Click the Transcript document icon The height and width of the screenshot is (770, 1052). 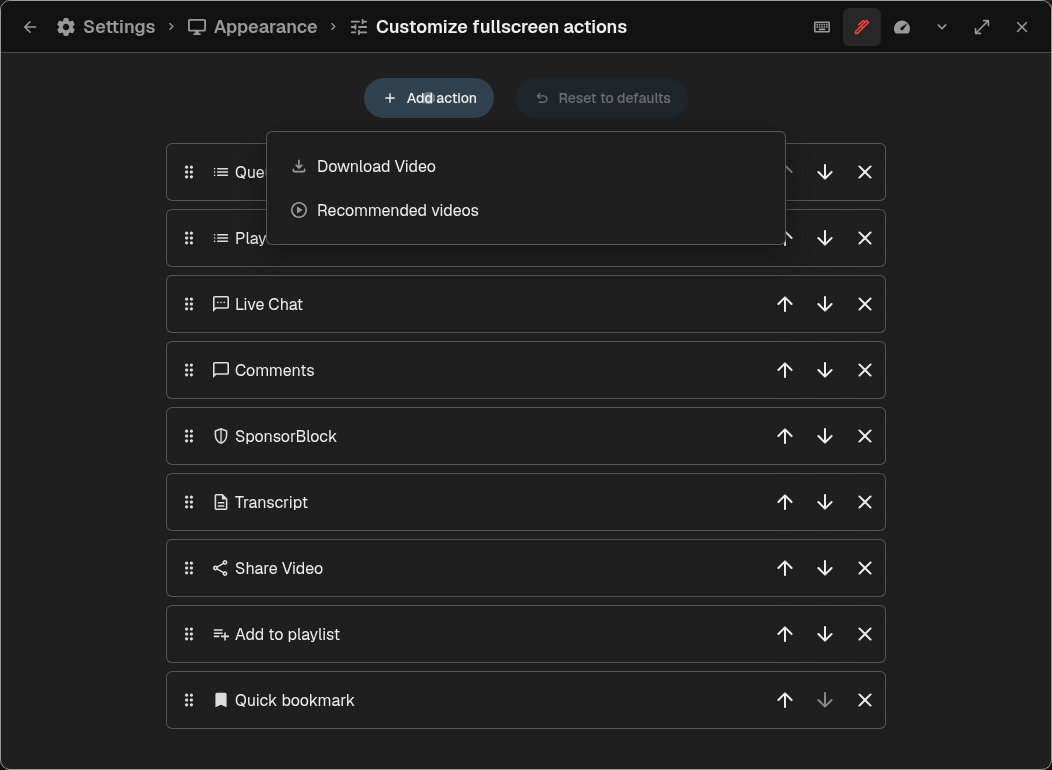tap(221, 502)
